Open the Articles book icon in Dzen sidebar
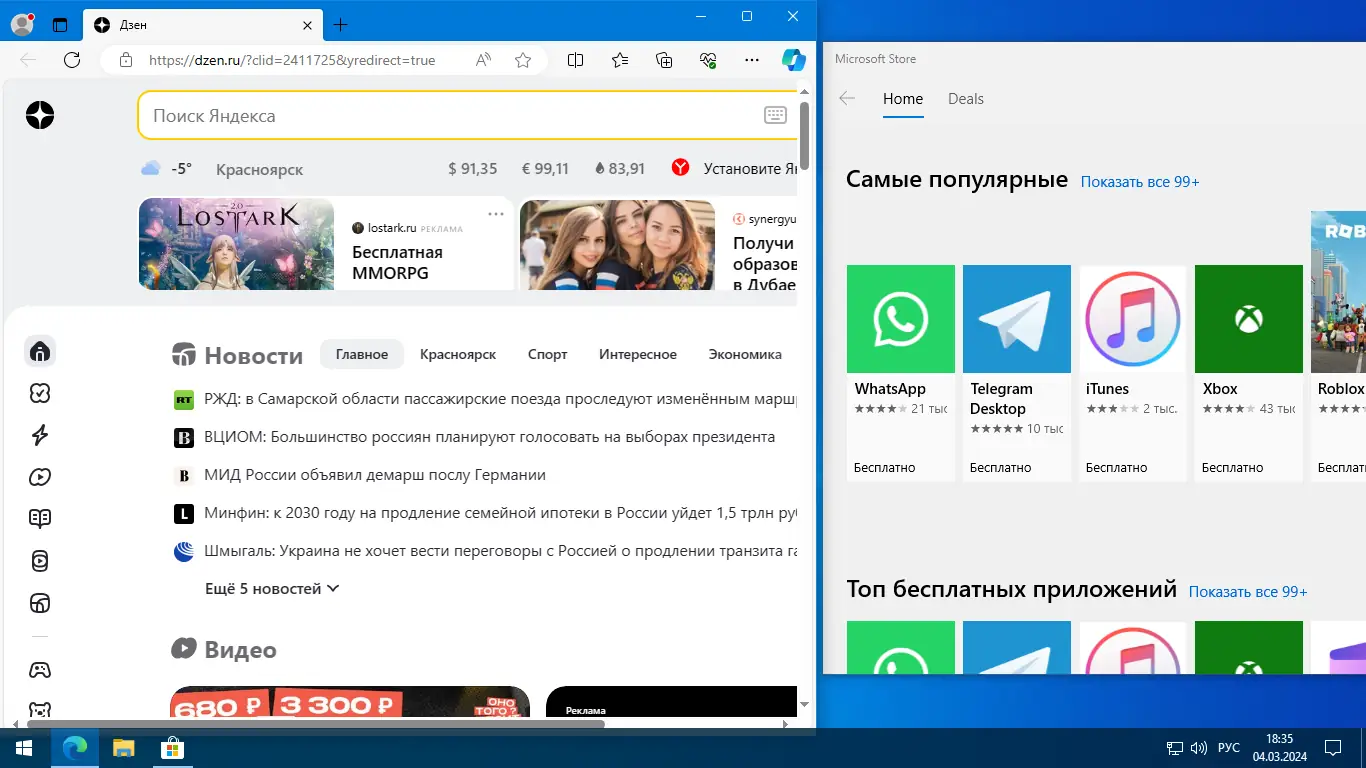The width and height of the screenshot is (1366, 768). click(40, 518)
